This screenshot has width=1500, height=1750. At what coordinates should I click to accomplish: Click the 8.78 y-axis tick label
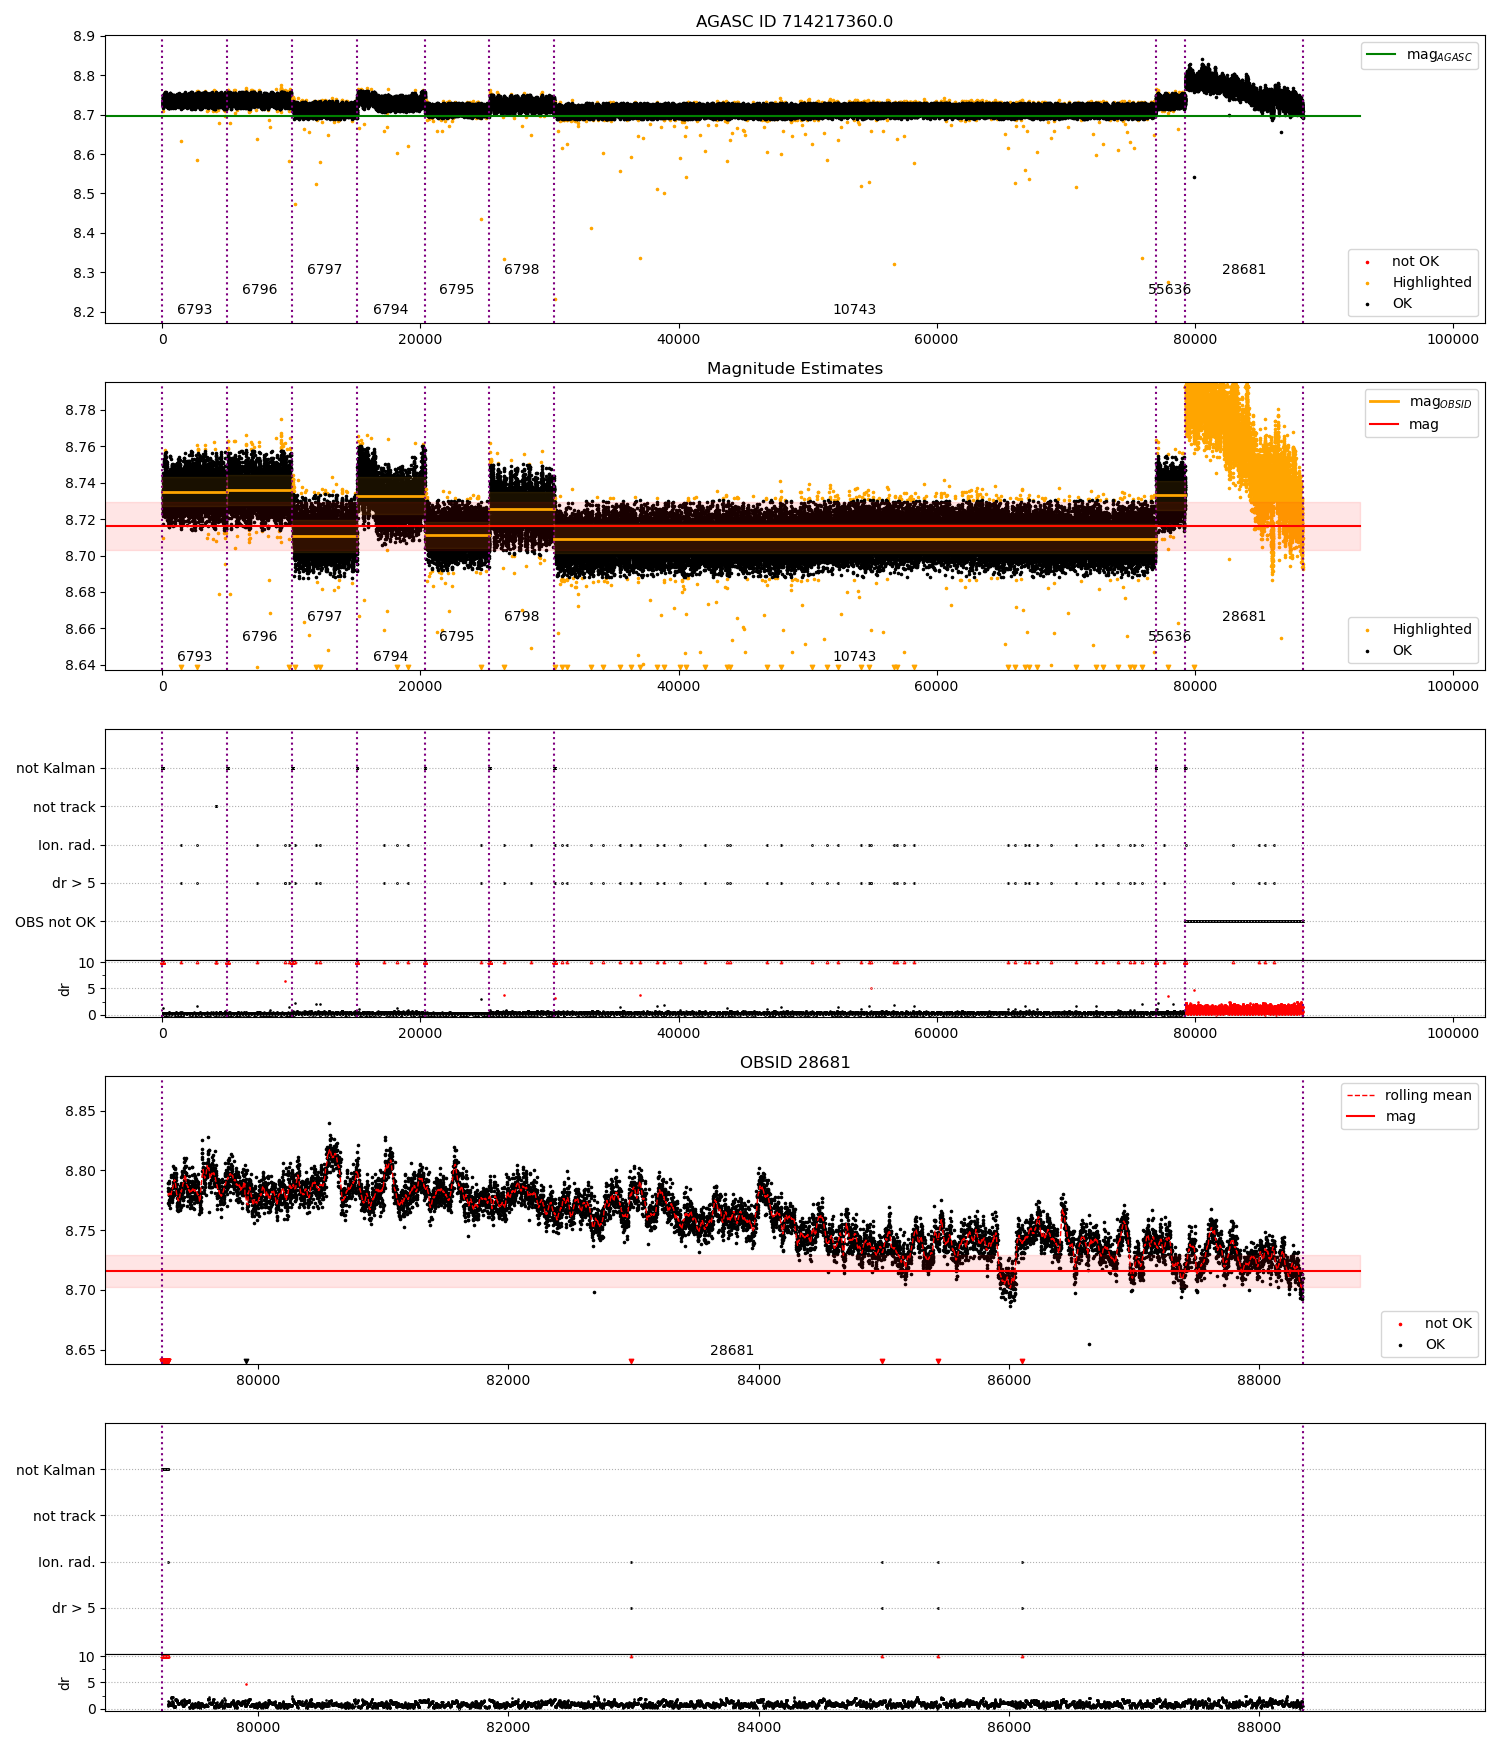point(80,410)
